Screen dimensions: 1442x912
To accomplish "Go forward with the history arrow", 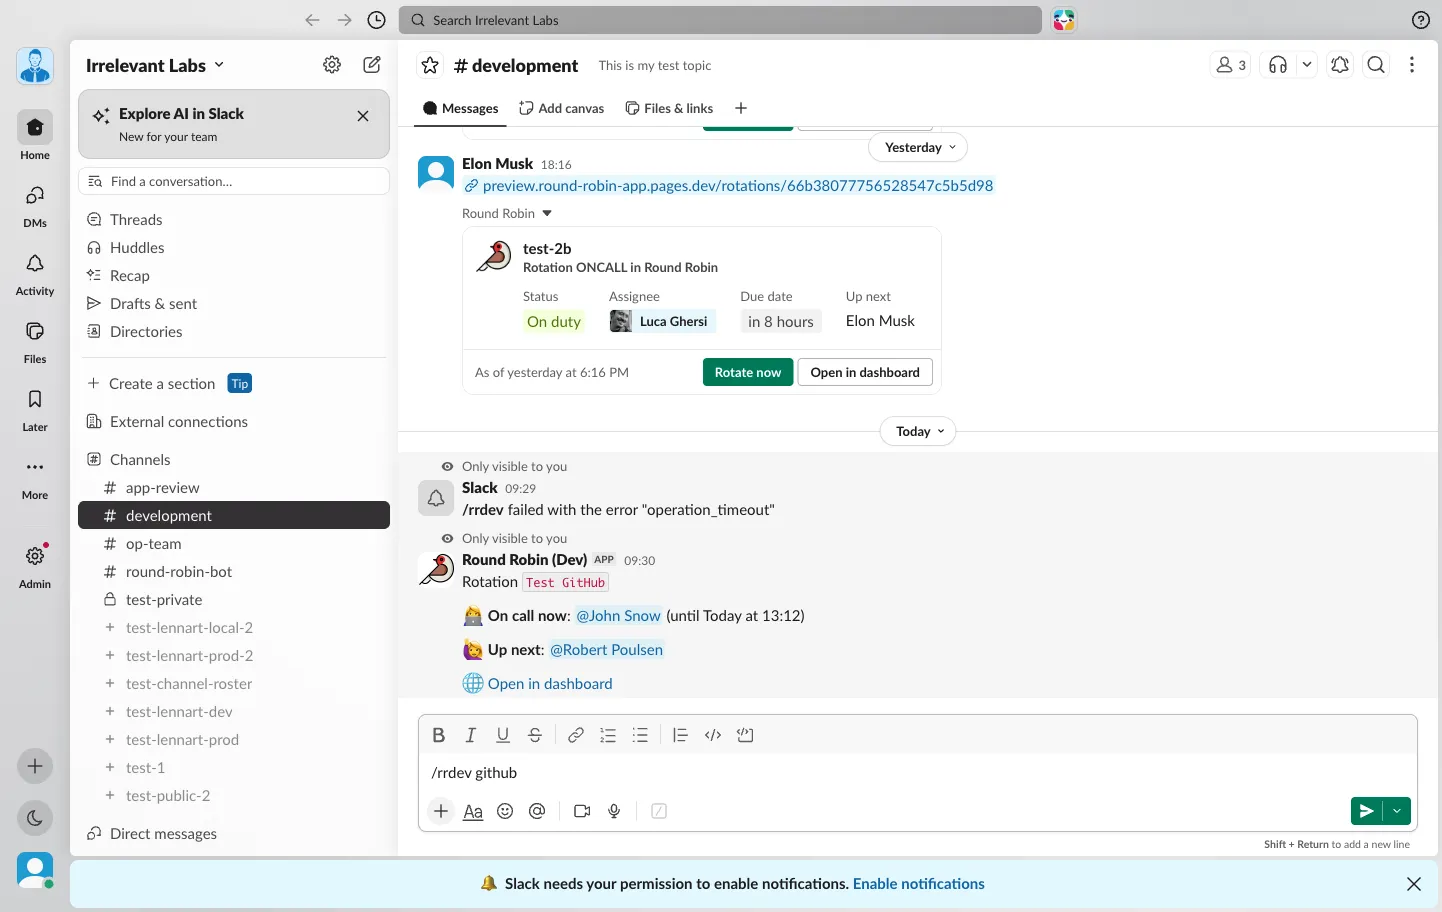I will click(x=344, y=20).
